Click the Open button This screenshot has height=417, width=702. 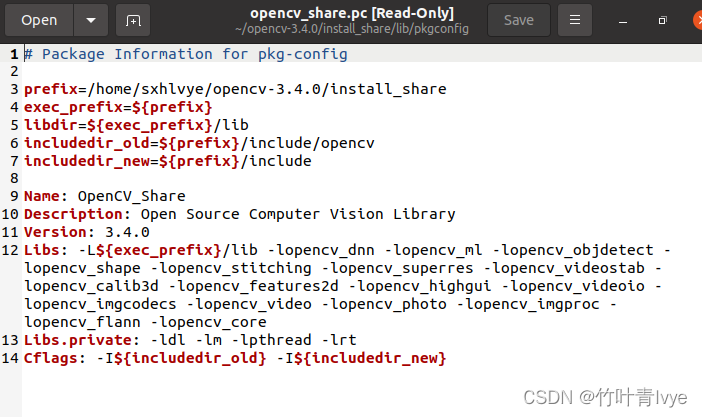[x=39, y=20]
